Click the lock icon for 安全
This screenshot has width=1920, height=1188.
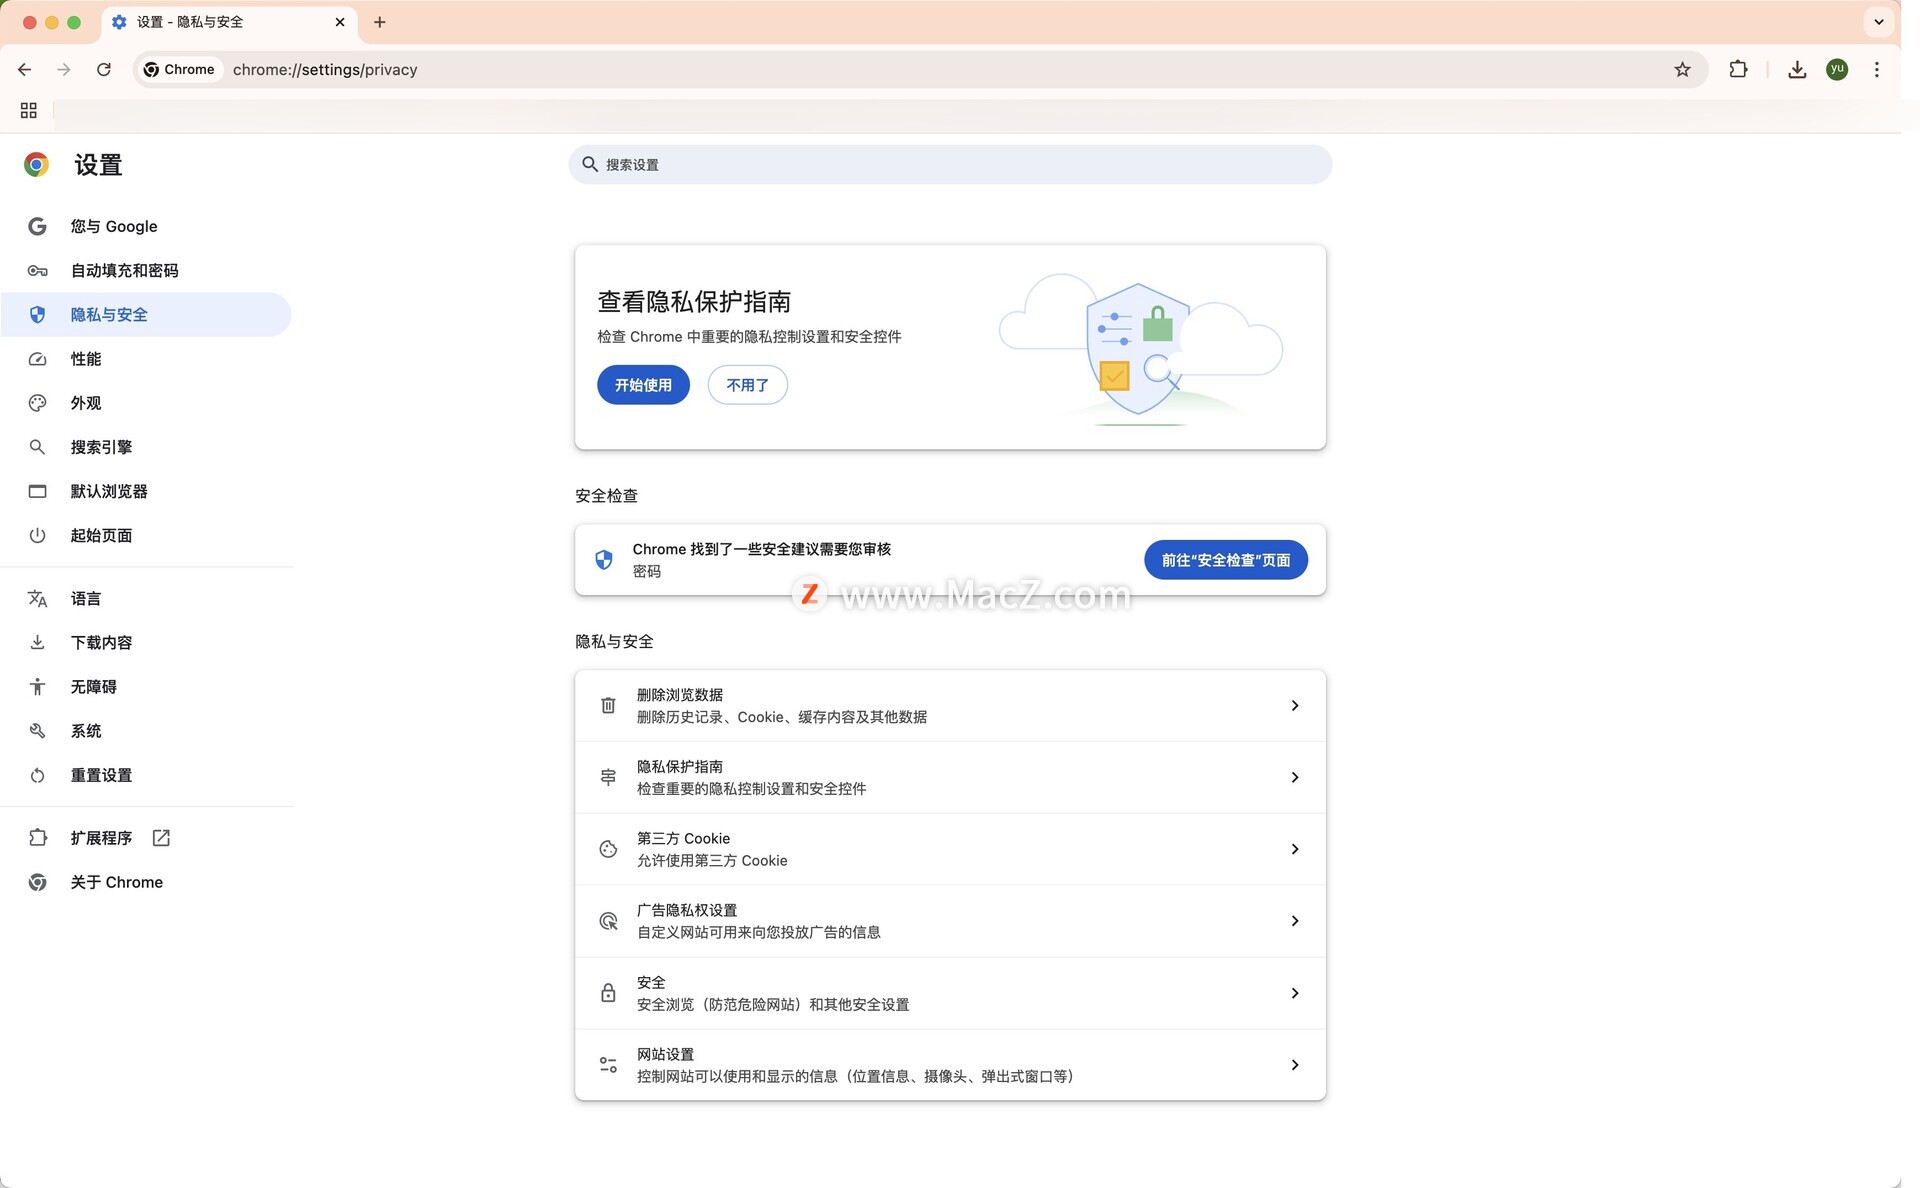tap(608, 993)
